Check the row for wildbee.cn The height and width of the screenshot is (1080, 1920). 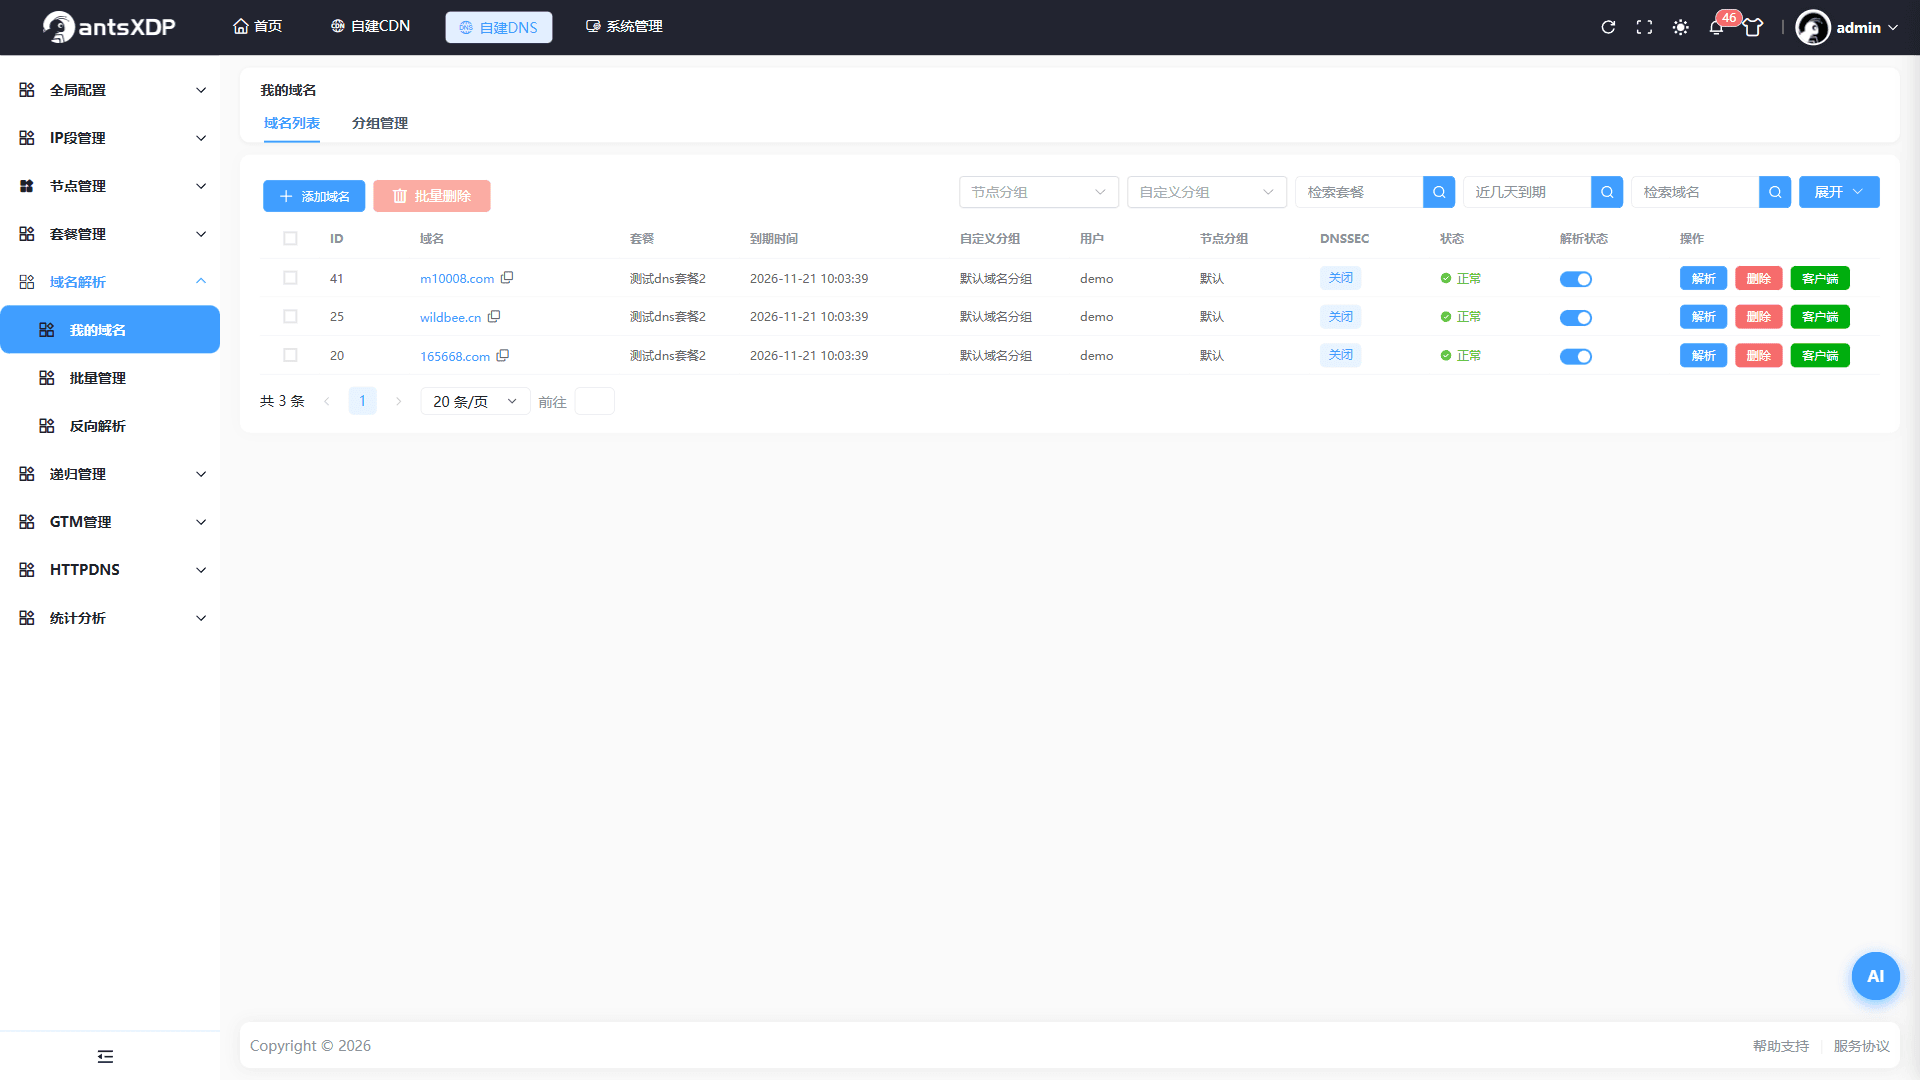coord(290,316)
